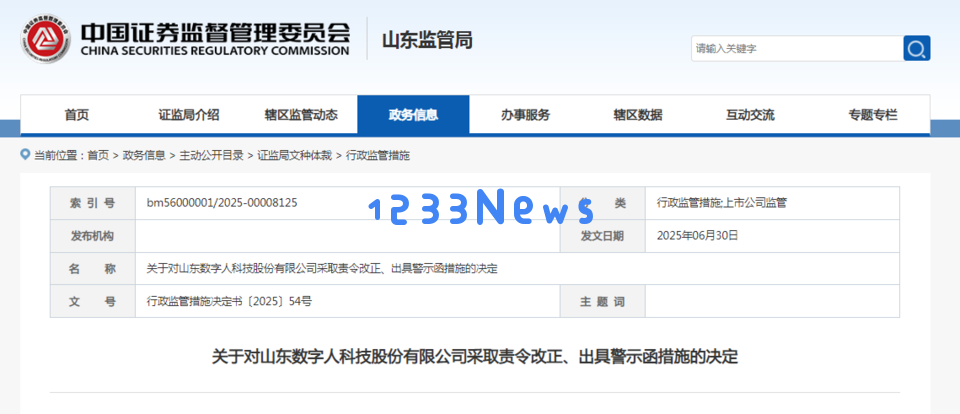Follow the 行政监管措施 breadcrumb link
Image resolution: width=960 pixels, height=414 pixels.
click(378, 156)
